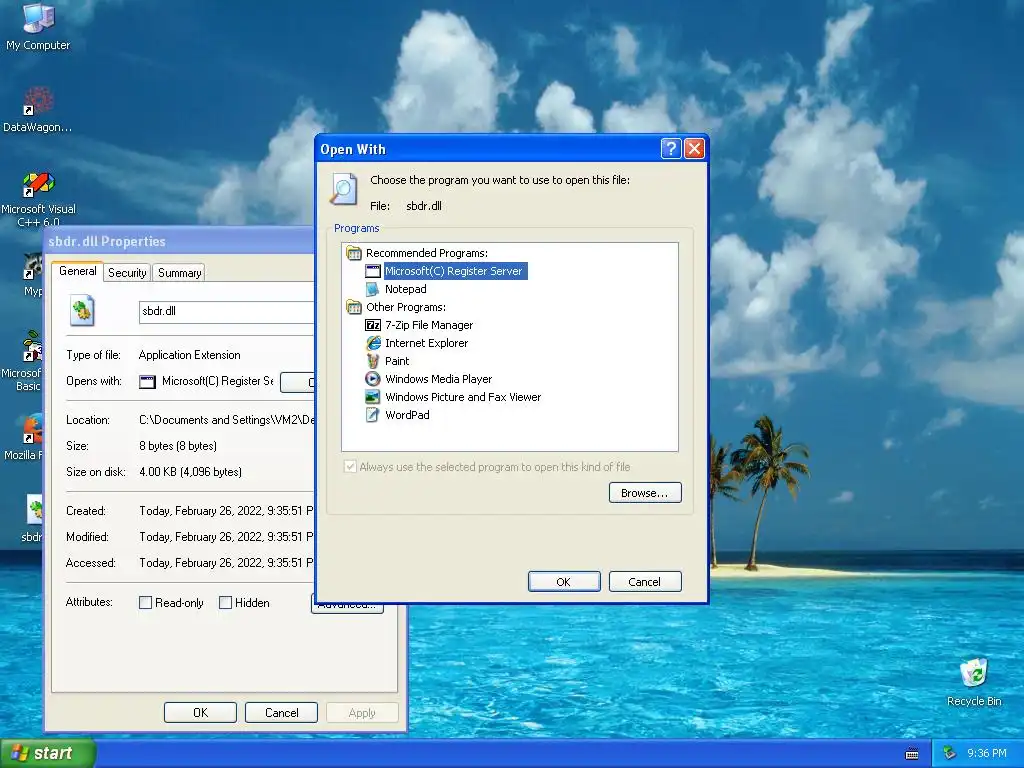The height and width of the screenshot is (768, 1024).
Task: Open the Recycle Bin
Action: tap(974, 682)
